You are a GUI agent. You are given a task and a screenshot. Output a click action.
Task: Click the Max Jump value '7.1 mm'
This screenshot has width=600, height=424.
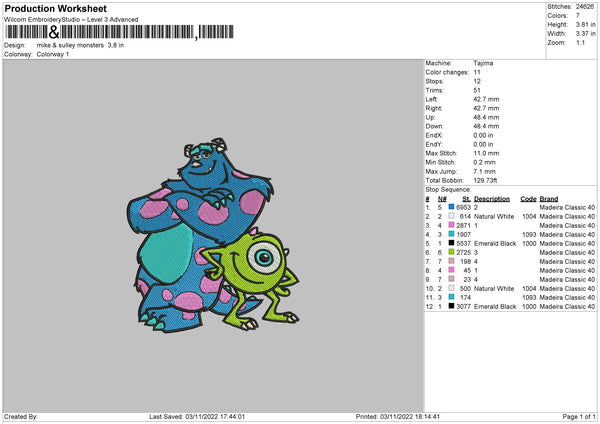484,171
